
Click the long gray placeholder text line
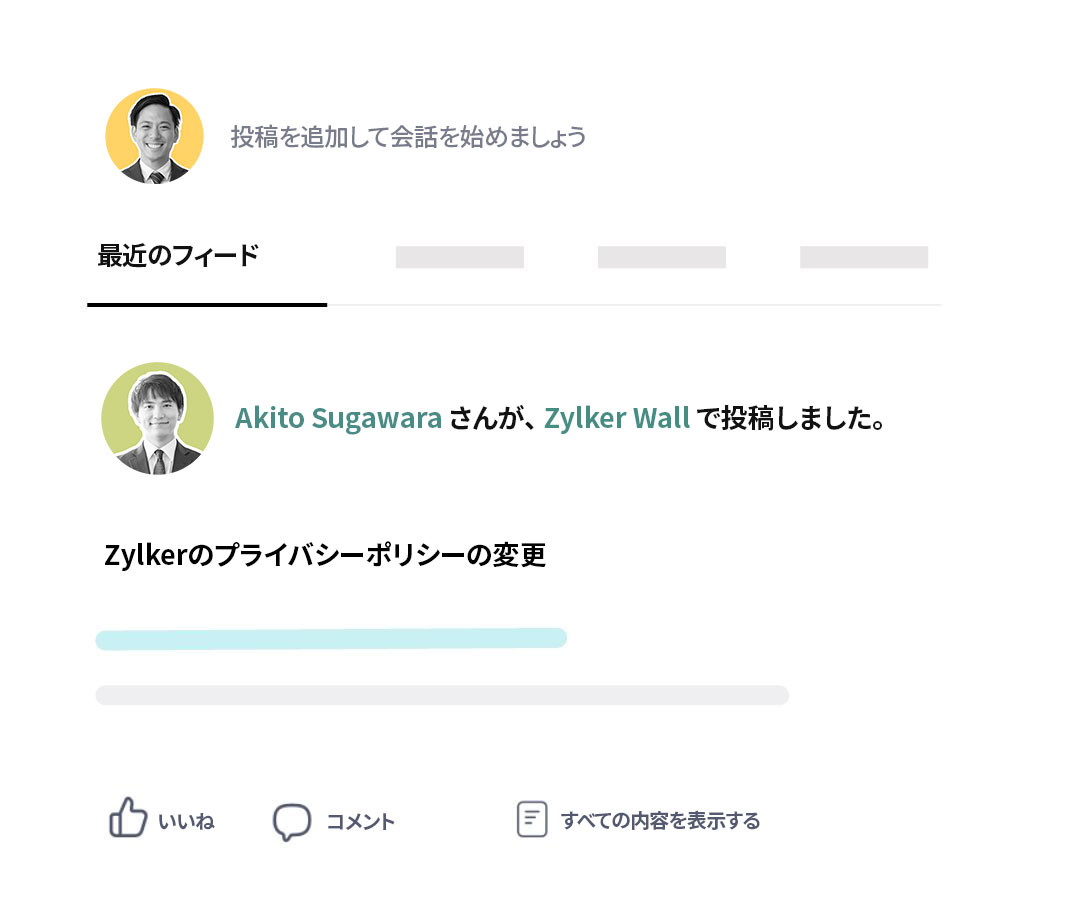441,695
